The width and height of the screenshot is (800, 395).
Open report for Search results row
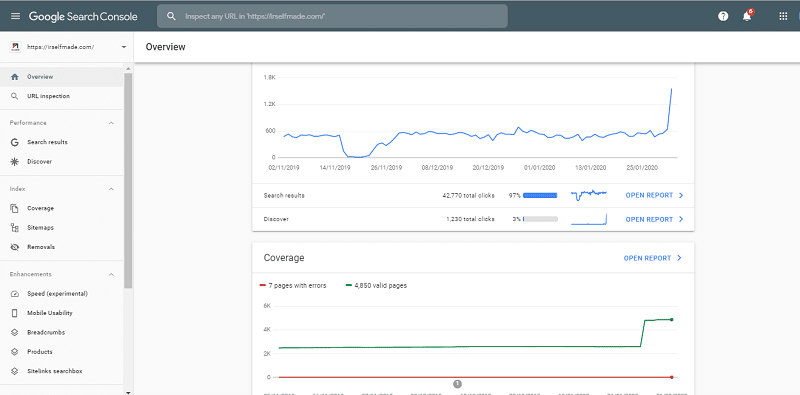(654, 195)
